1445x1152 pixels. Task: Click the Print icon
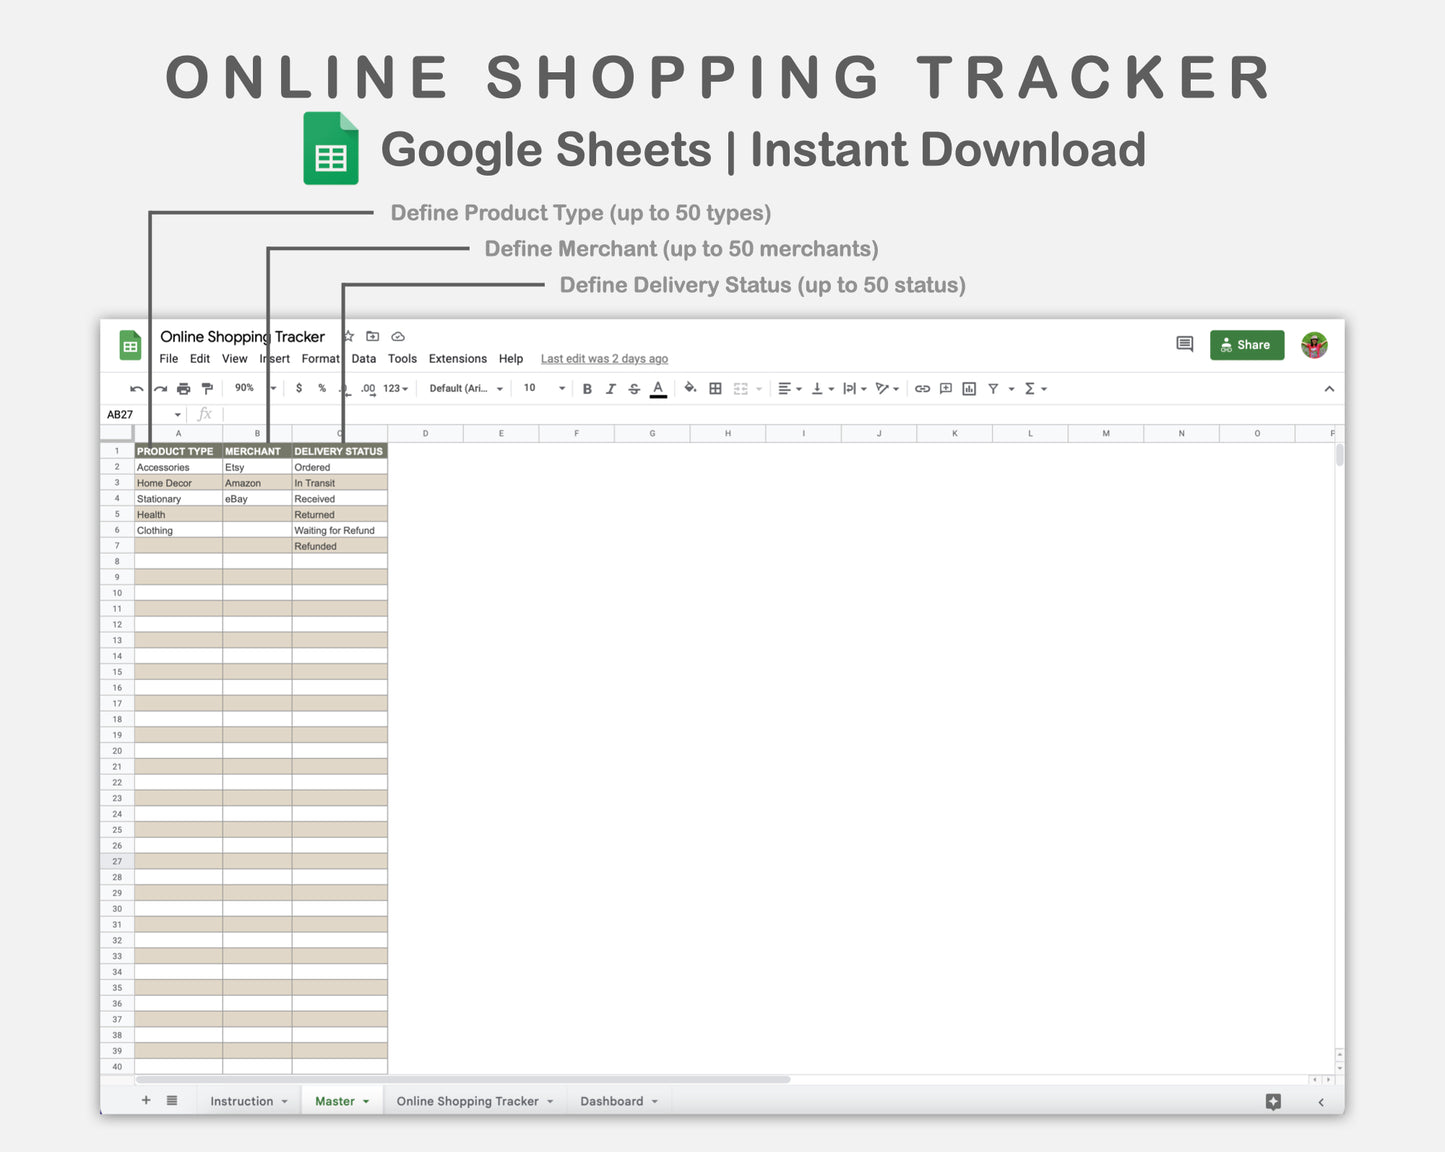tap(184, 388)
